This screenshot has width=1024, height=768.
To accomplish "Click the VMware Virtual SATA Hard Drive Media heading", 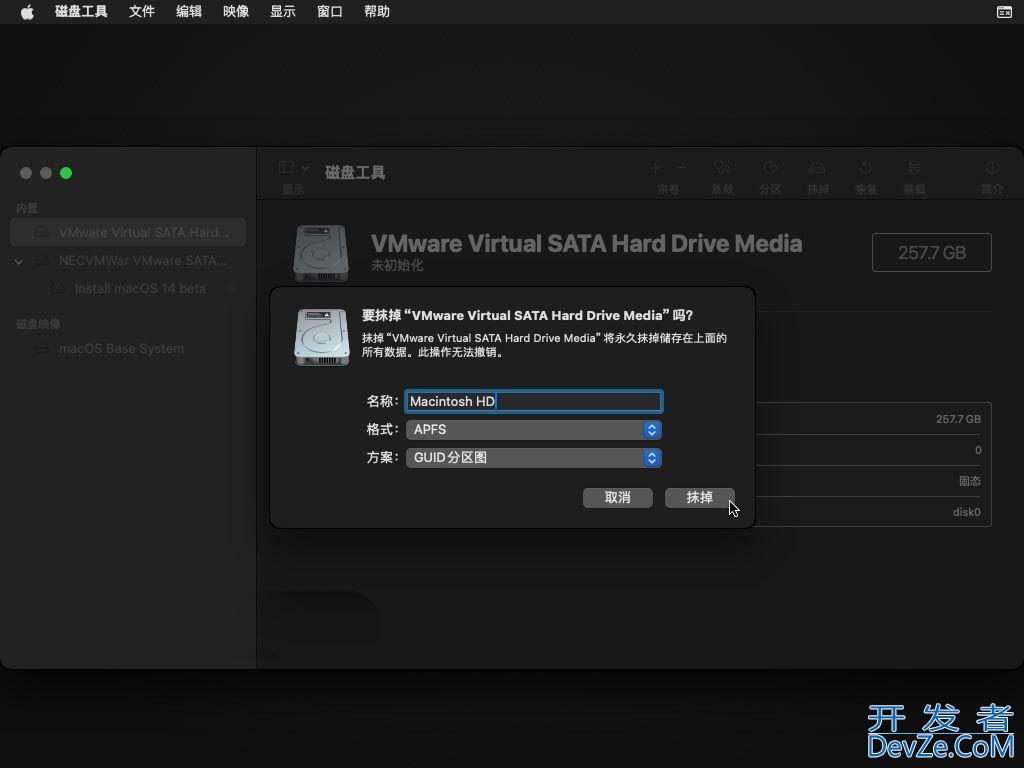I will pos(586,244).
